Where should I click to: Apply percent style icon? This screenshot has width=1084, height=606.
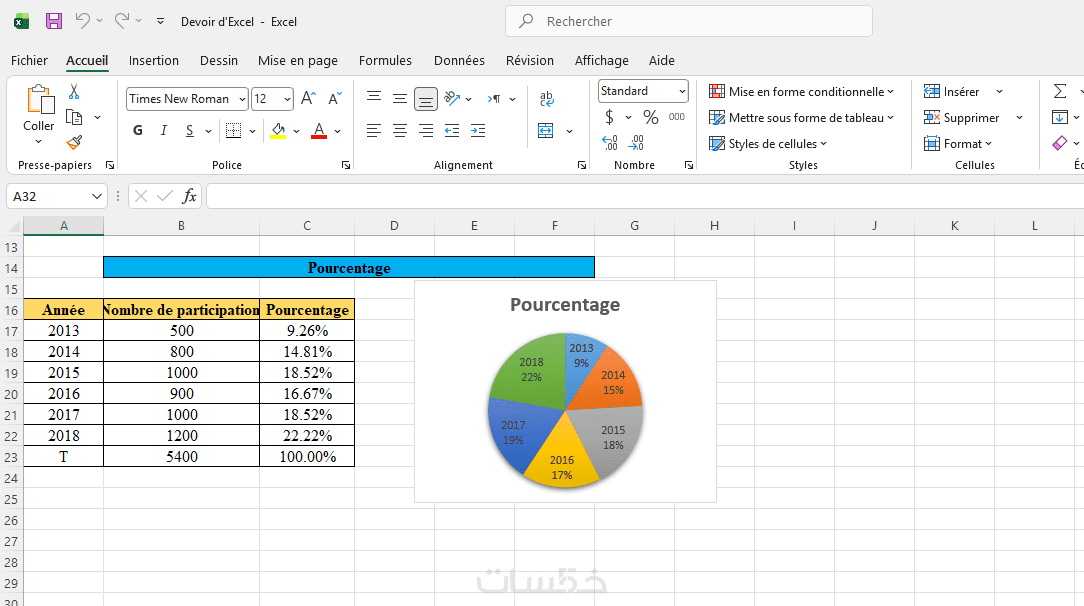pyautogui.click(x=651, y=117)
